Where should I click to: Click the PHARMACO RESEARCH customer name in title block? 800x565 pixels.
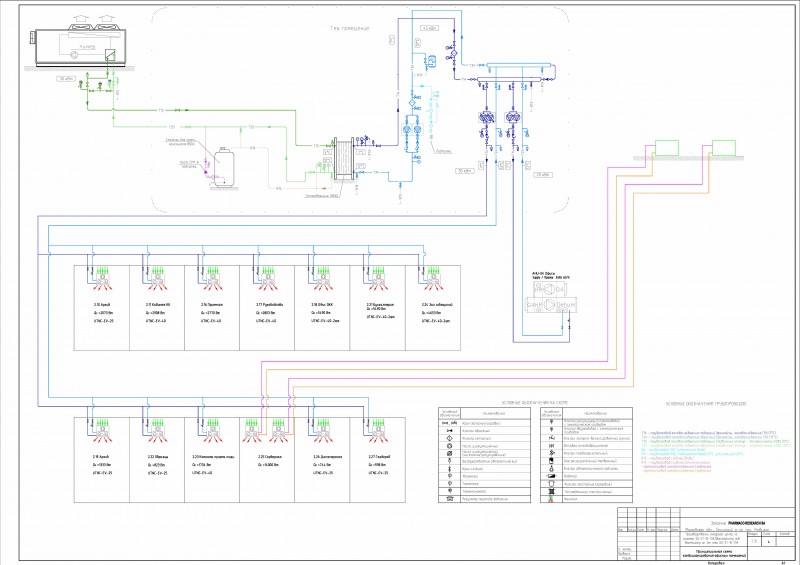(x=746, y=524)
